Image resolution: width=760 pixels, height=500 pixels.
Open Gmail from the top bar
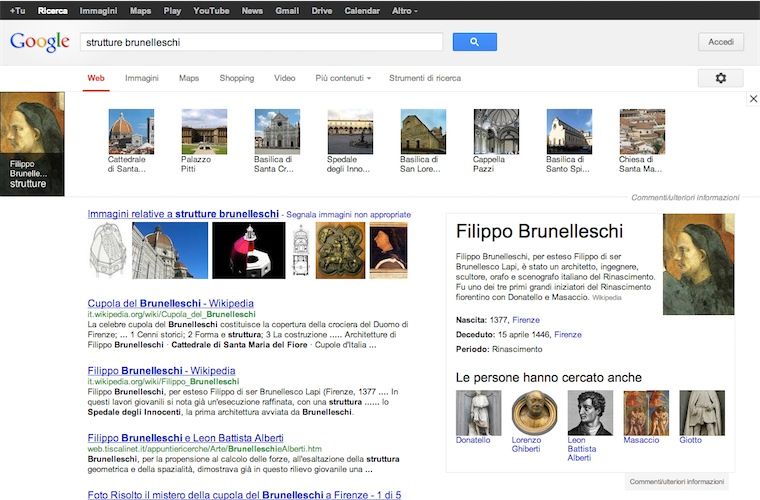point(287,11)
